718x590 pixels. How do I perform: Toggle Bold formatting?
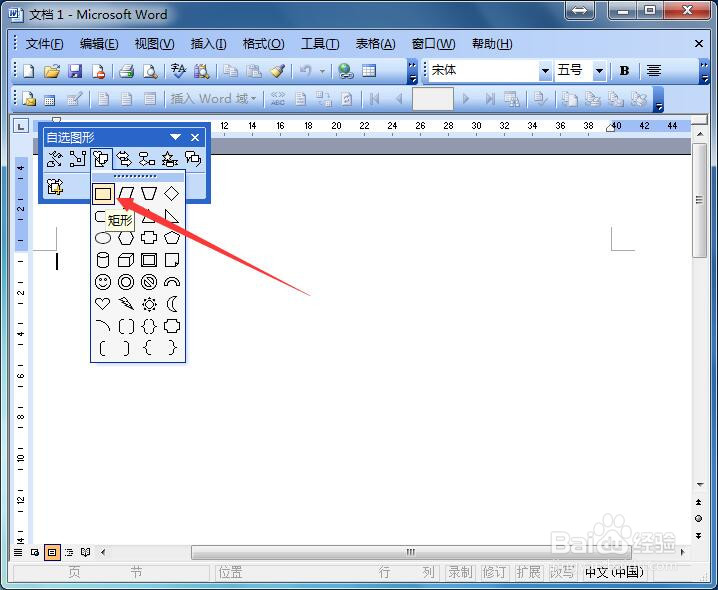[x=624, y=71]
